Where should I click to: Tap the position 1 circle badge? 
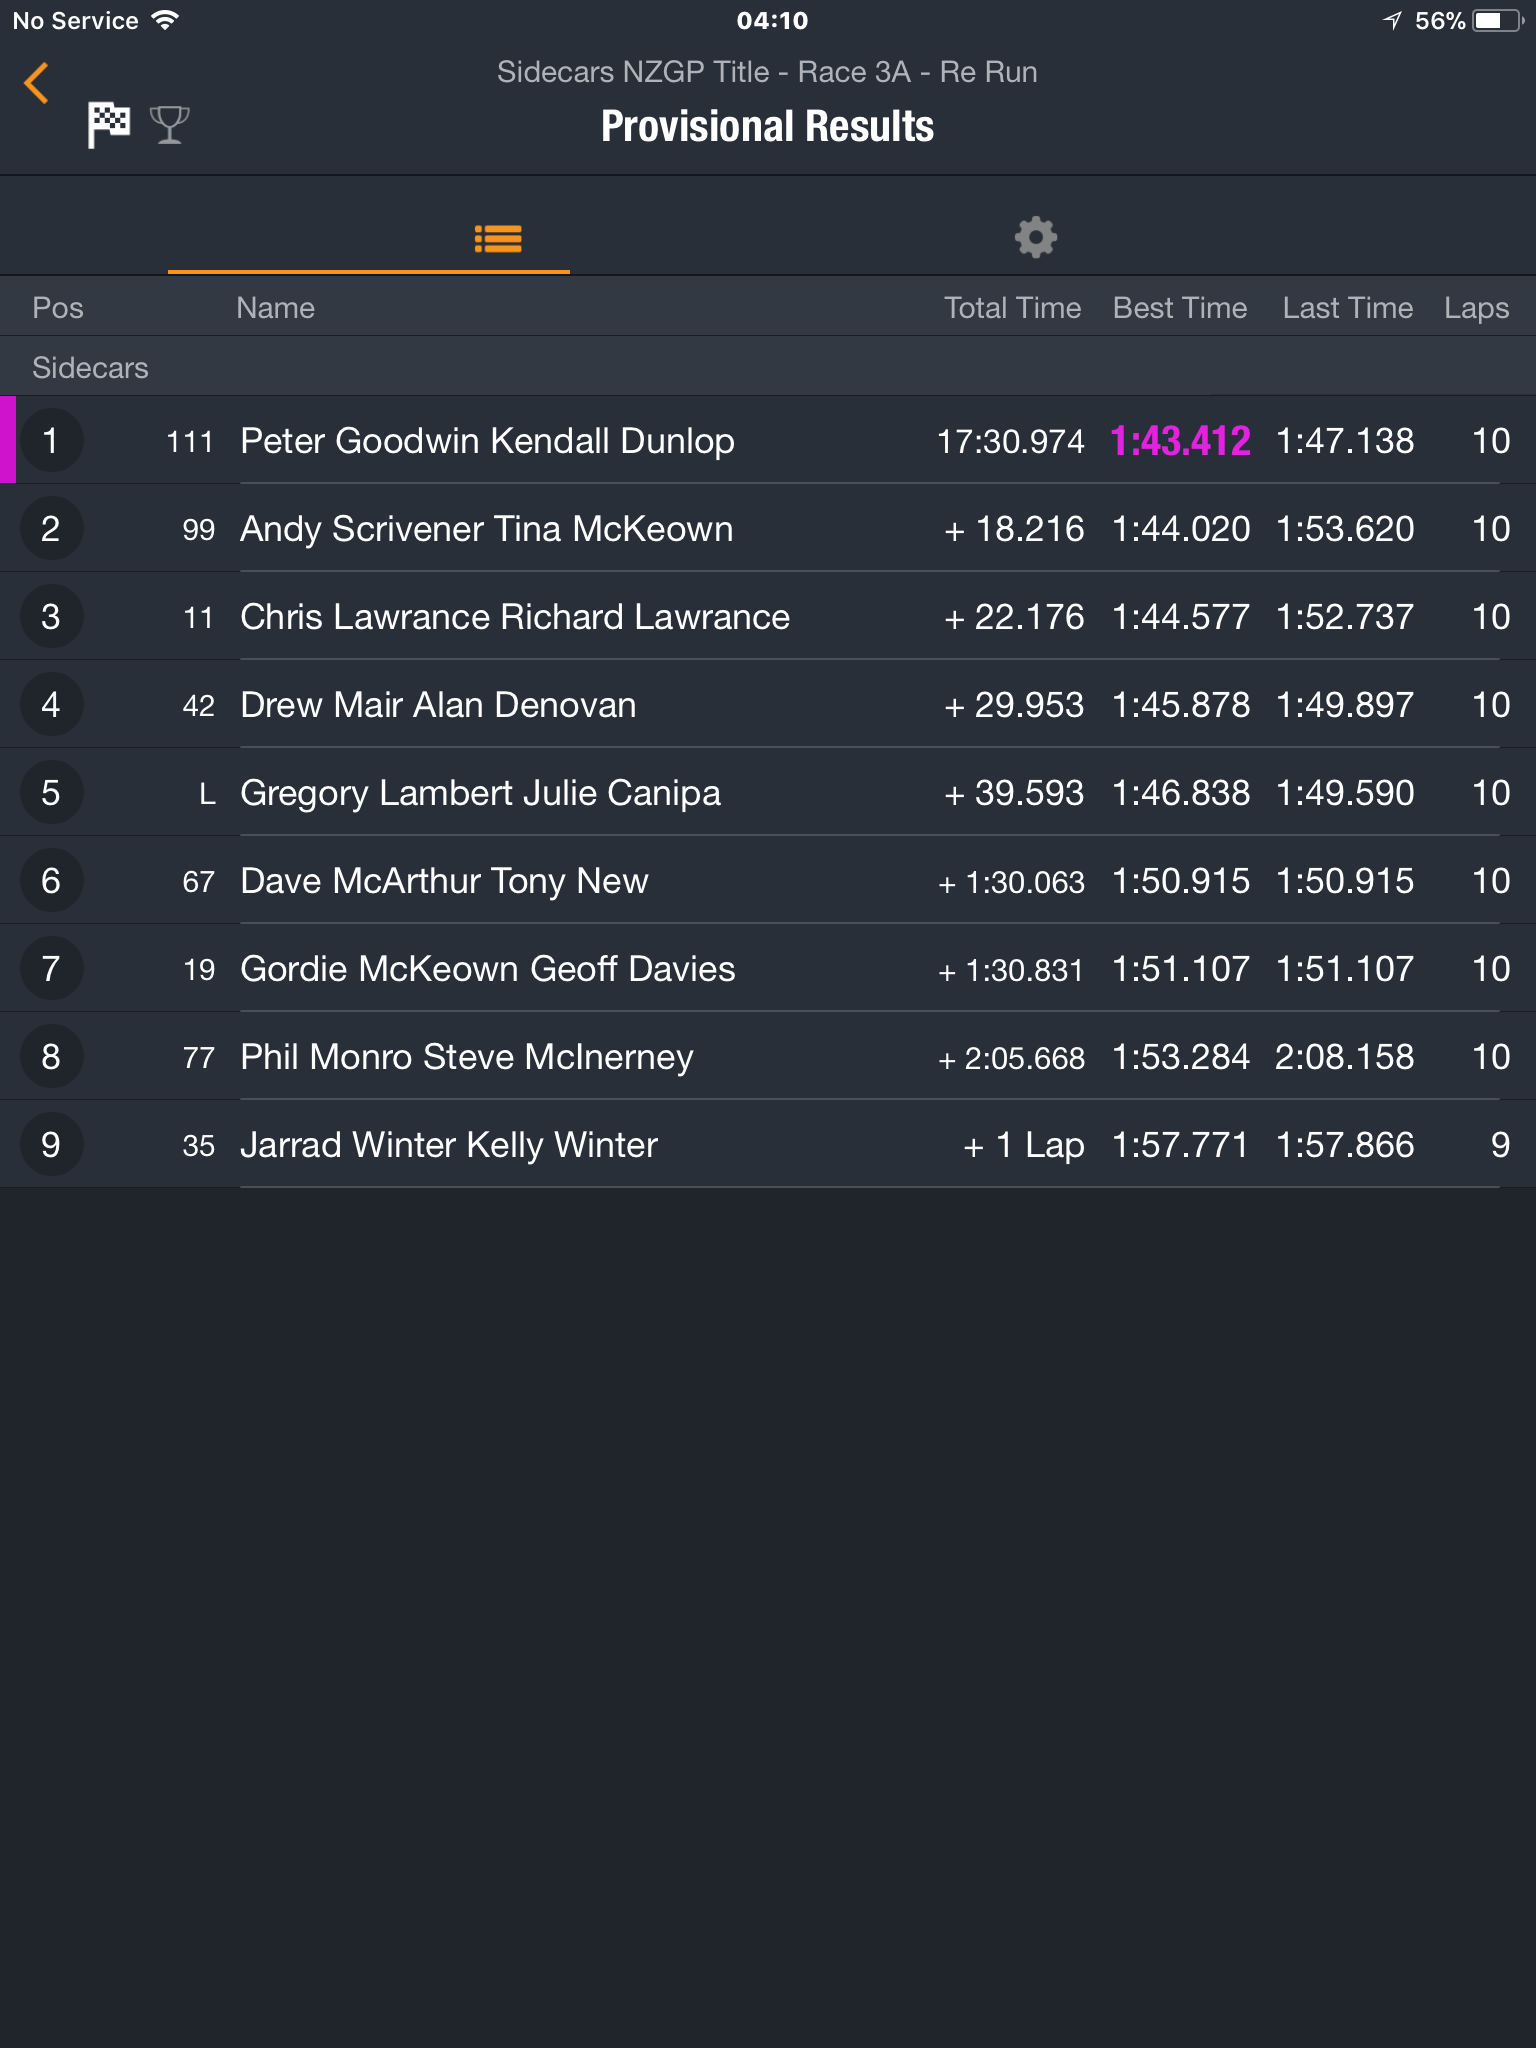point(50,441)
